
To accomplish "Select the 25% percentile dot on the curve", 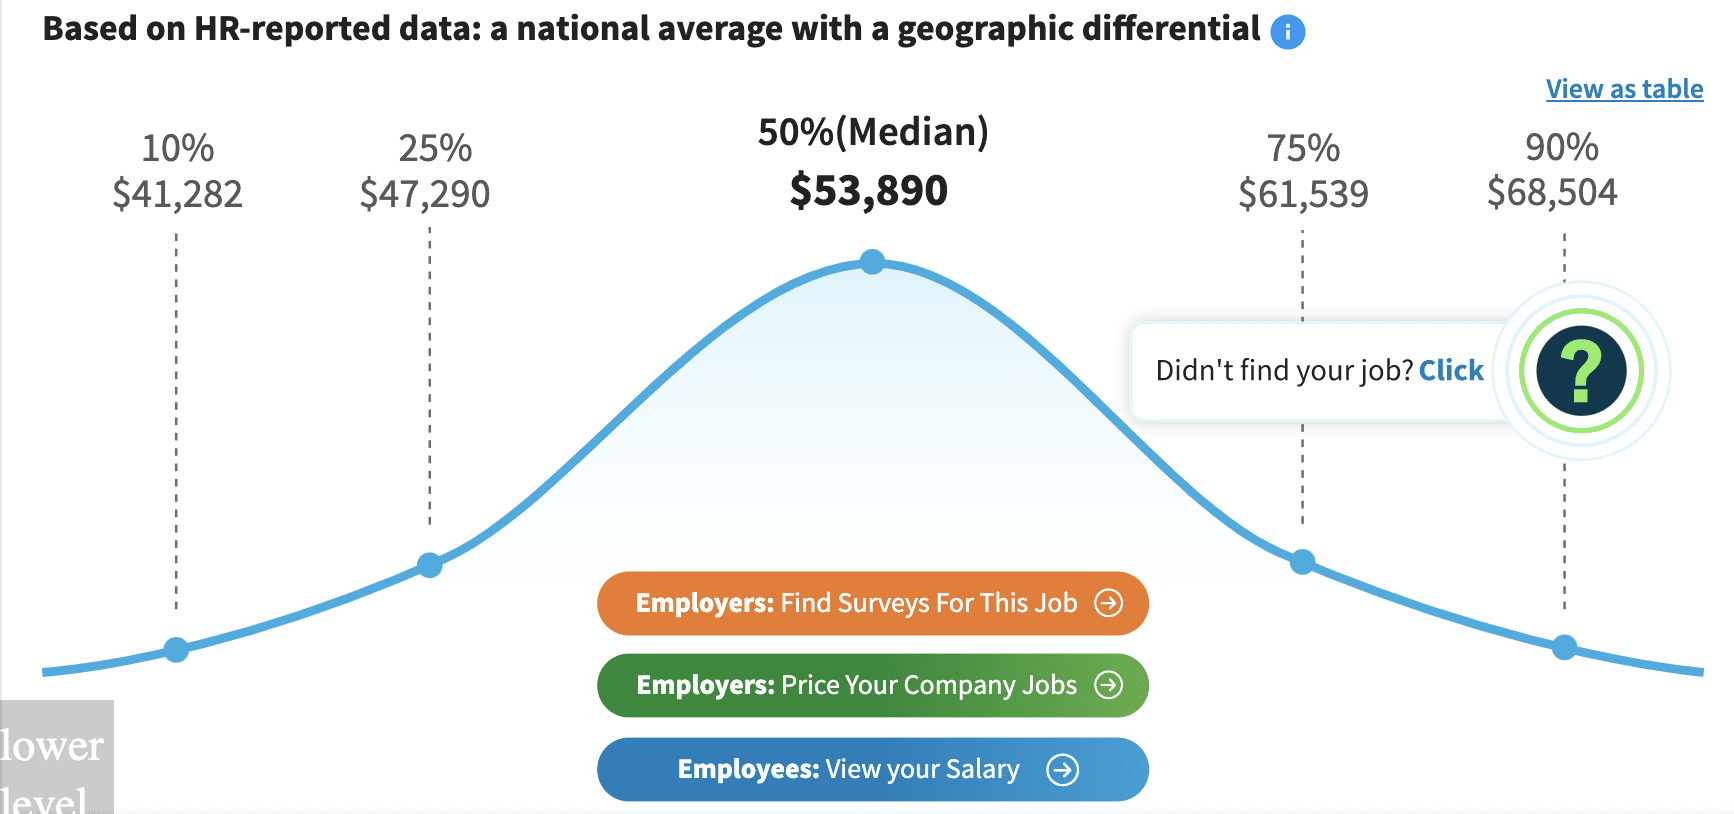I will [x=430, y=565].
